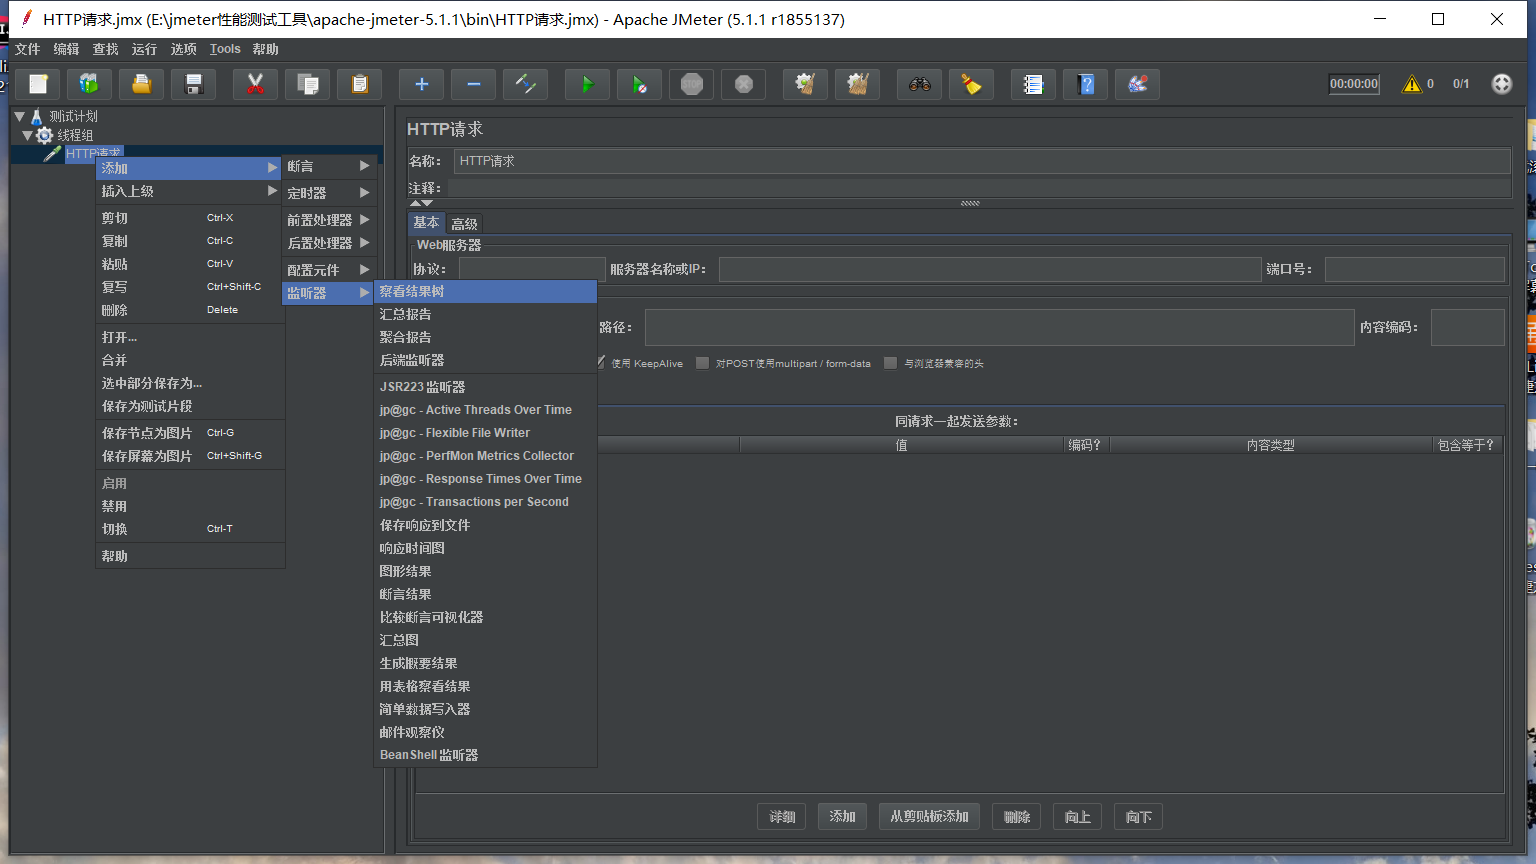Click the Reset Search toolbar icon
1536x864 pixels.
coord(972,85)
